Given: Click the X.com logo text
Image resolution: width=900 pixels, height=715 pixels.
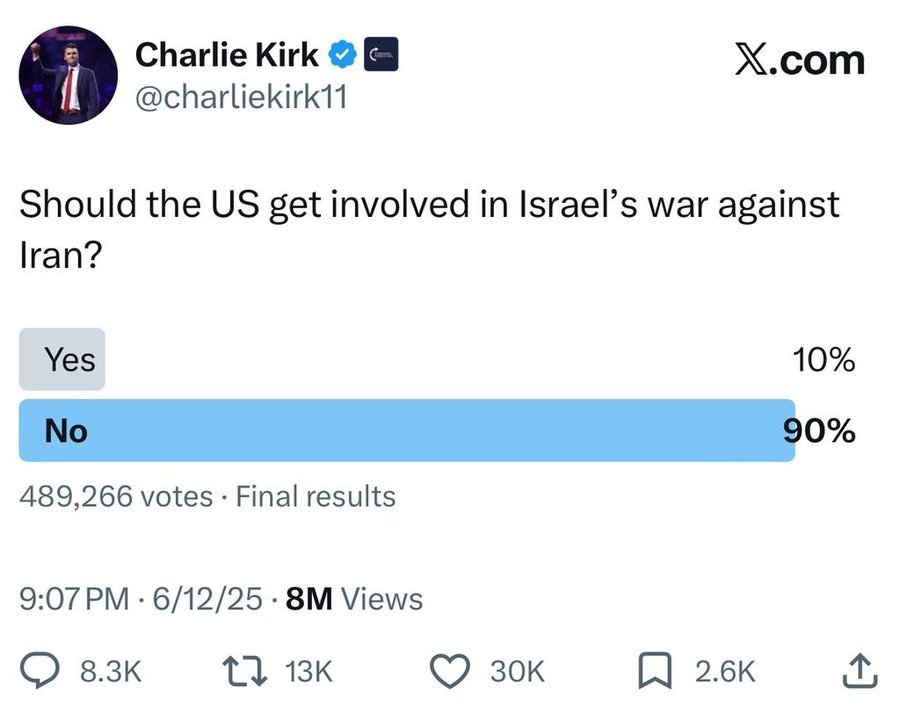Looking at the screenshot, I should (800, 59).
